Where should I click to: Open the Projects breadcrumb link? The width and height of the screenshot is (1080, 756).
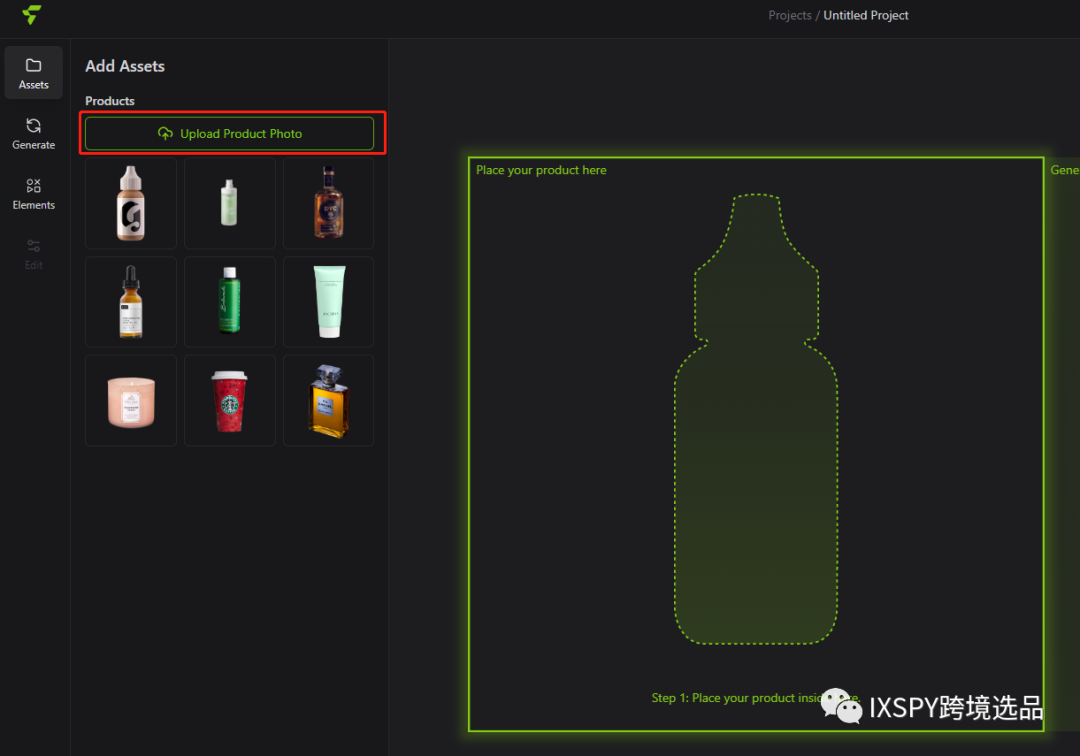789,15
